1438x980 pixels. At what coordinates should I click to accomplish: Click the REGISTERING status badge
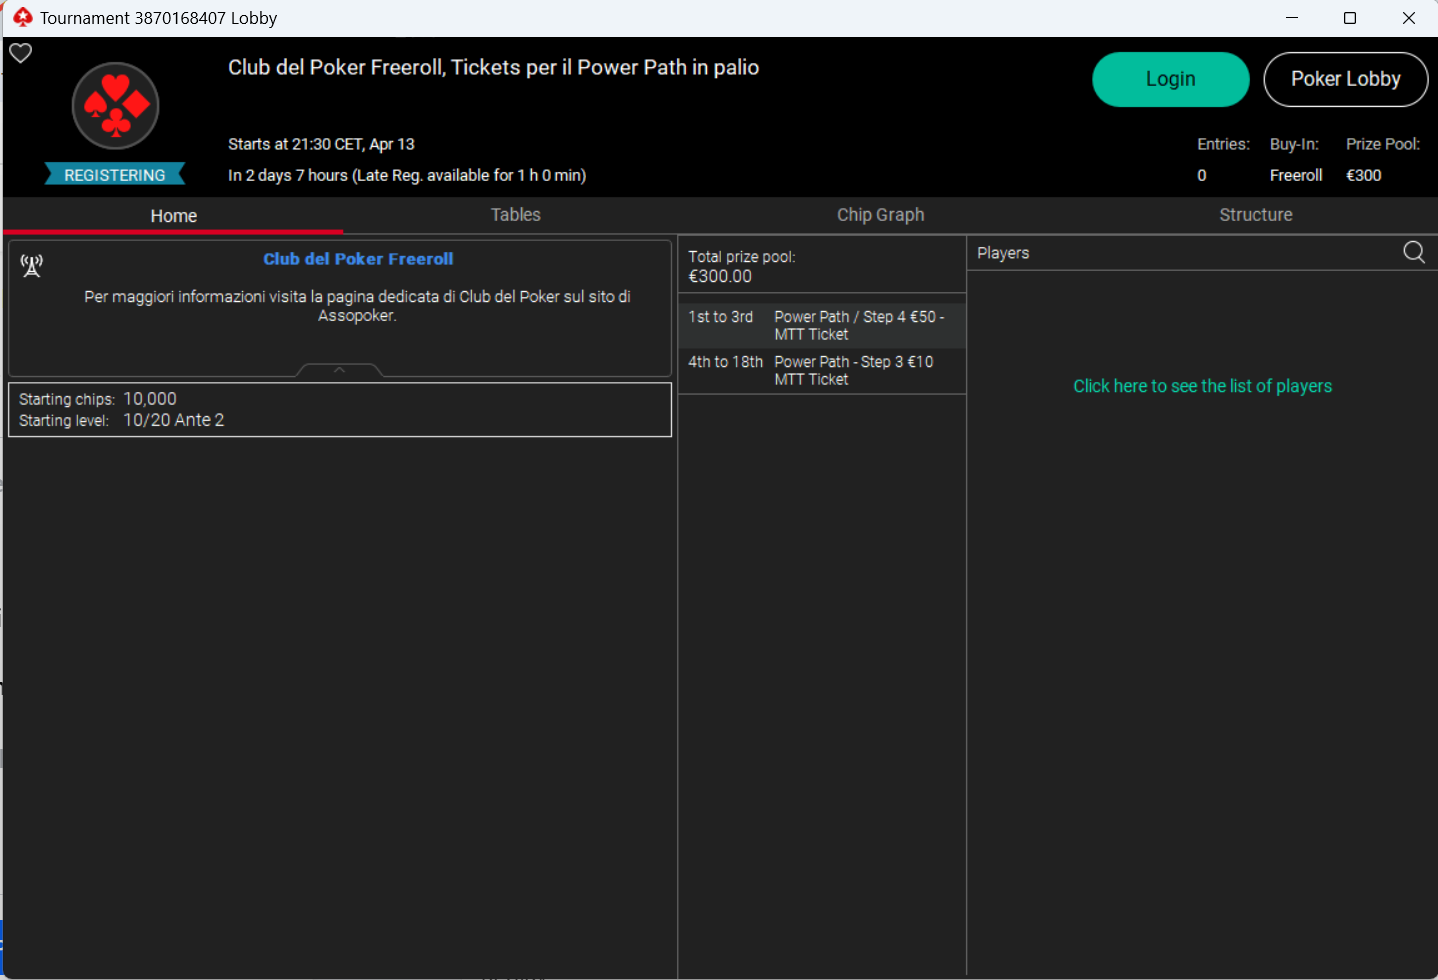point(115,175)
